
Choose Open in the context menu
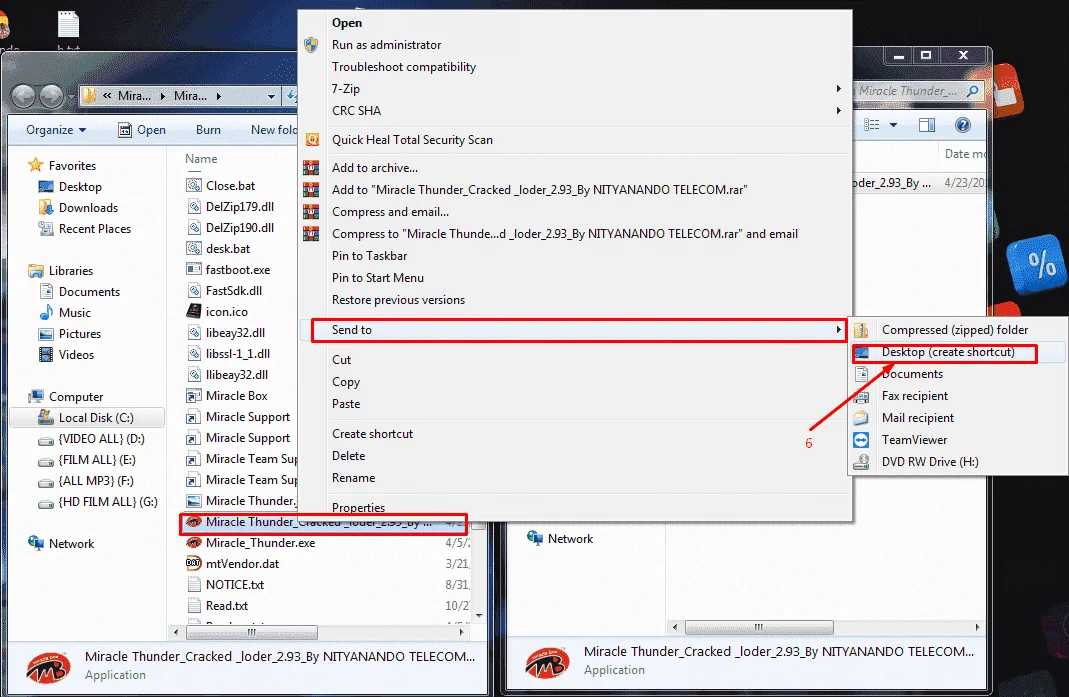(576, 23)
